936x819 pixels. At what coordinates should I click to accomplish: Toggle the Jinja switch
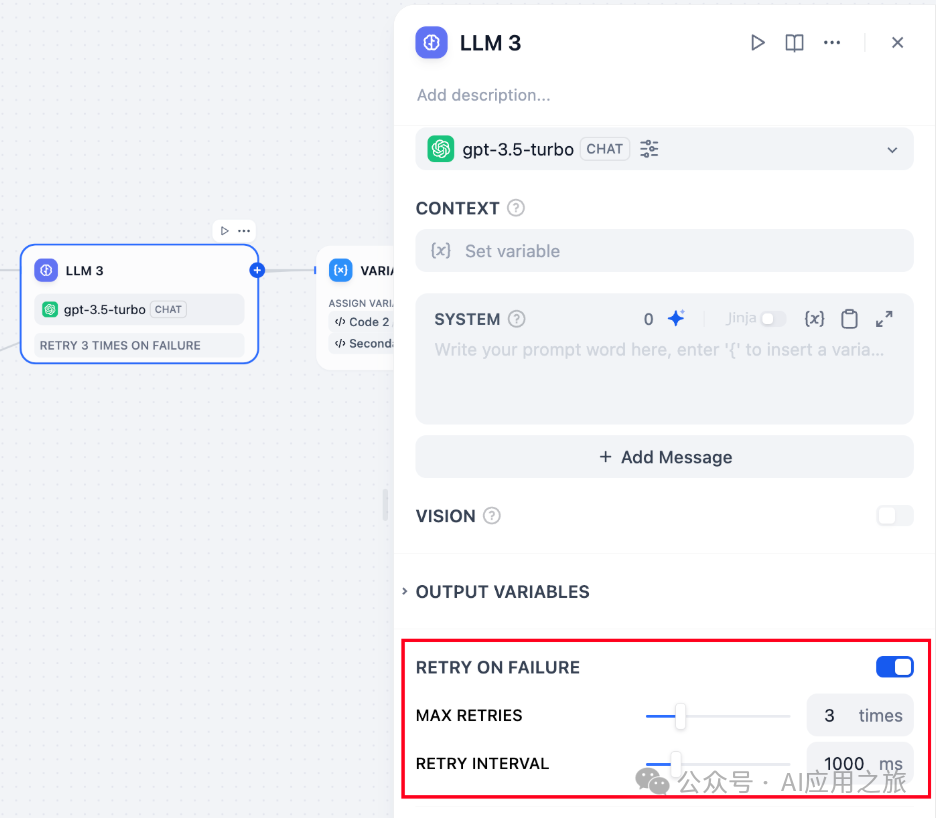tap(773, 319)
